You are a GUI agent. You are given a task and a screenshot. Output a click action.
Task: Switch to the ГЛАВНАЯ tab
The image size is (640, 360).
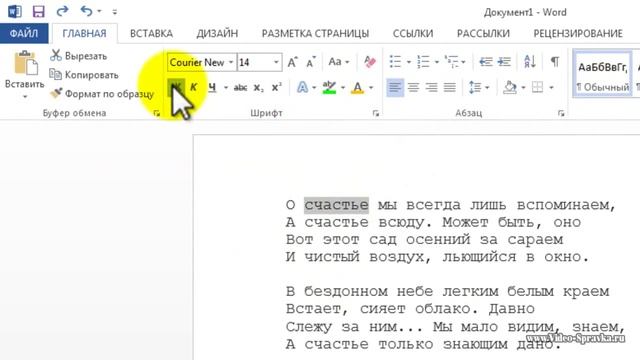pyautogui.click(x=84, y=33)
